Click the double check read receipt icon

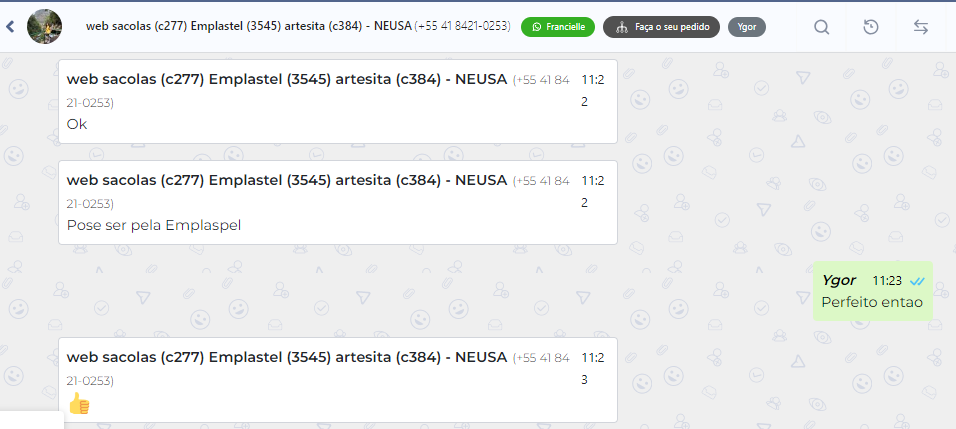pos(917,281)
